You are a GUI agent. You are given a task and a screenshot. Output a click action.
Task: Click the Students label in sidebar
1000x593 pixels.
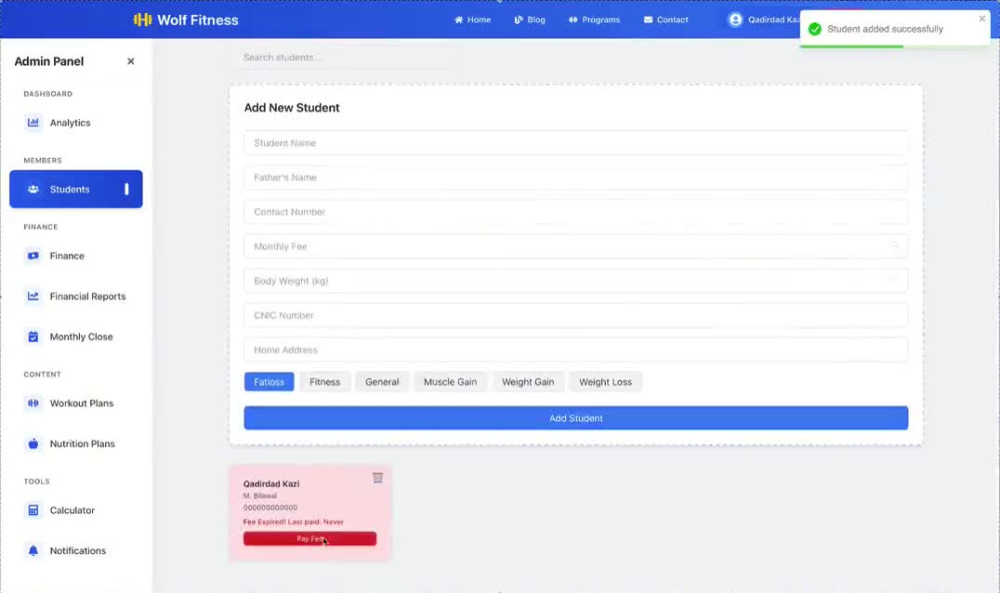pyautogui.click(x=70, y=189)
